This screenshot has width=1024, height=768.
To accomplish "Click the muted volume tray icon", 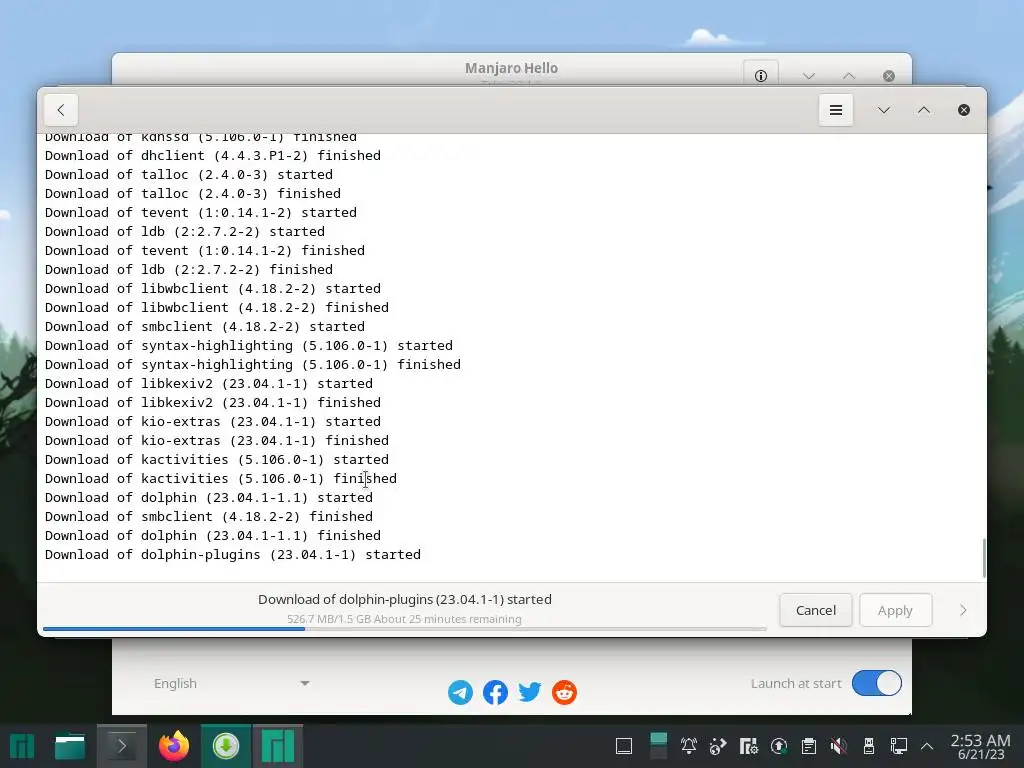I will (839, 746).
